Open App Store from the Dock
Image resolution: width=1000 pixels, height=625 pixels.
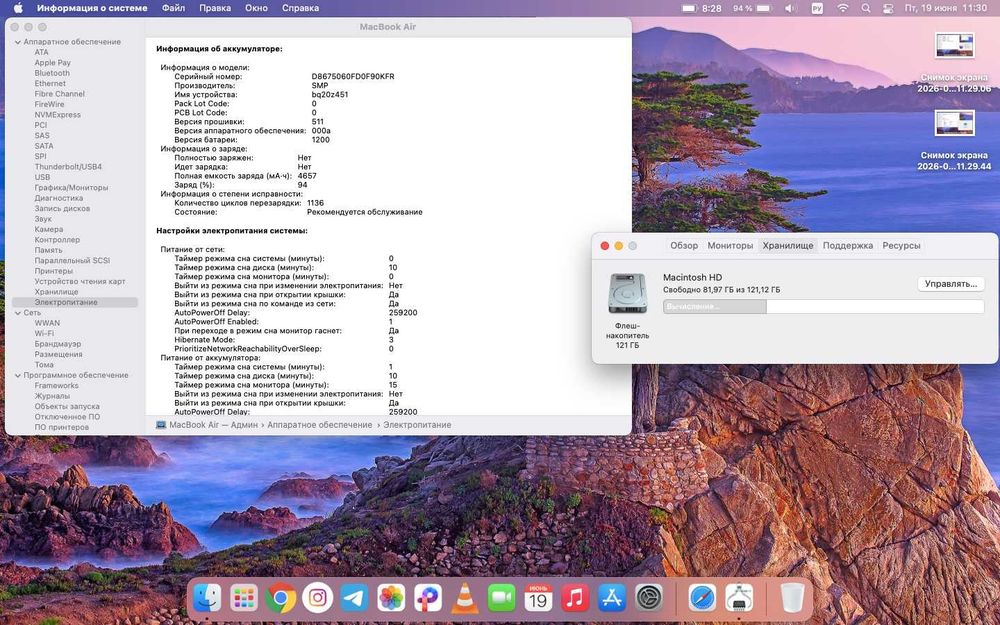[612, 598]
